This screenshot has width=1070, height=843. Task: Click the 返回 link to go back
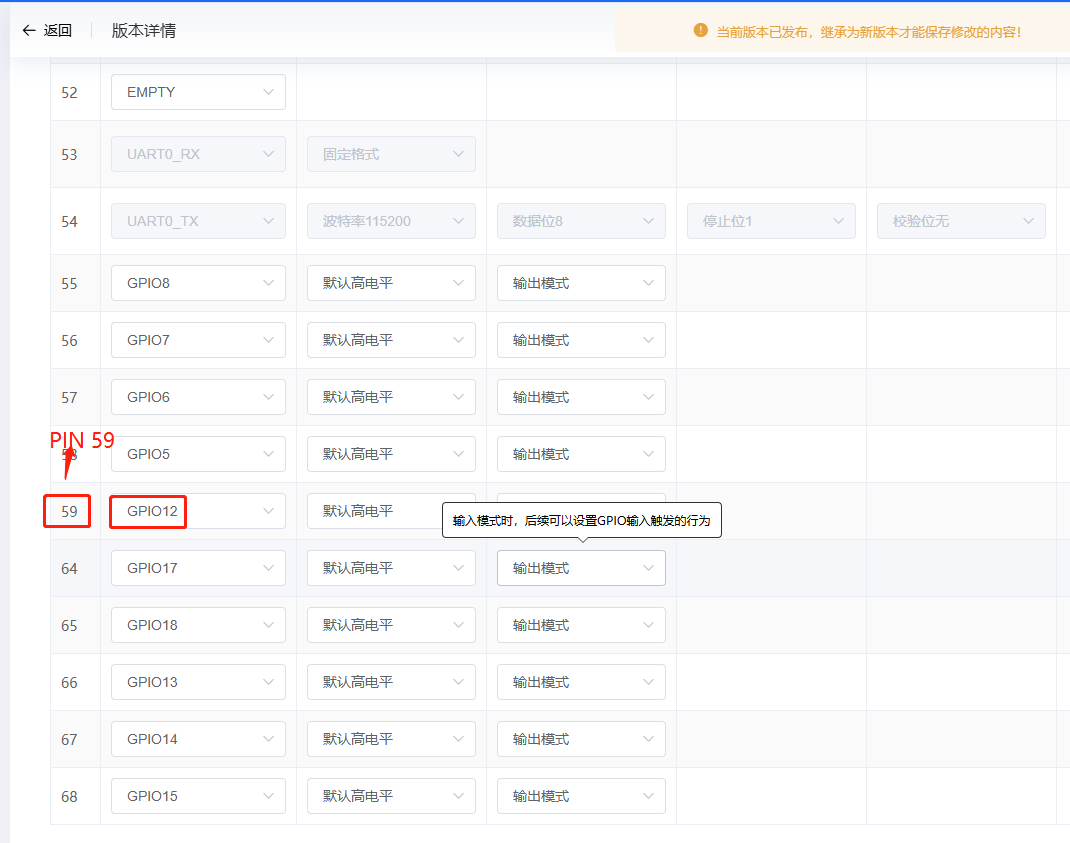point(57,30)
